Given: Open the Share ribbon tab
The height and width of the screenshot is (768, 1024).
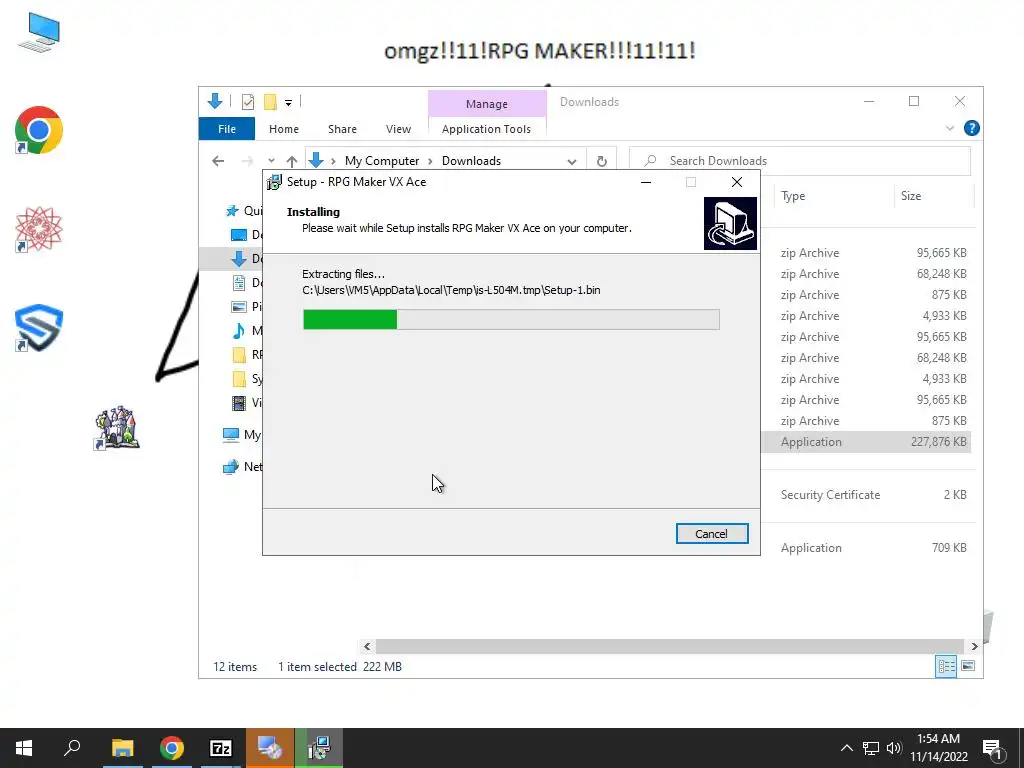Looking at the screenshot, I should (x=342, y=129).
